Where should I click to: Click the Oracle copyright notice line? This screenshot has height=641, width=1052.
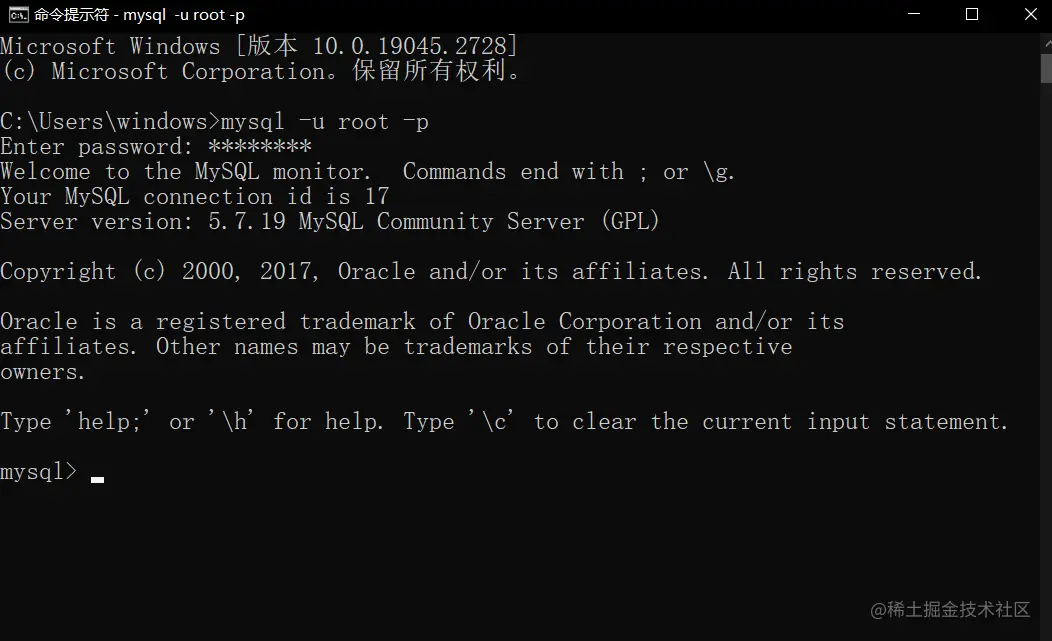click(490, 271)
